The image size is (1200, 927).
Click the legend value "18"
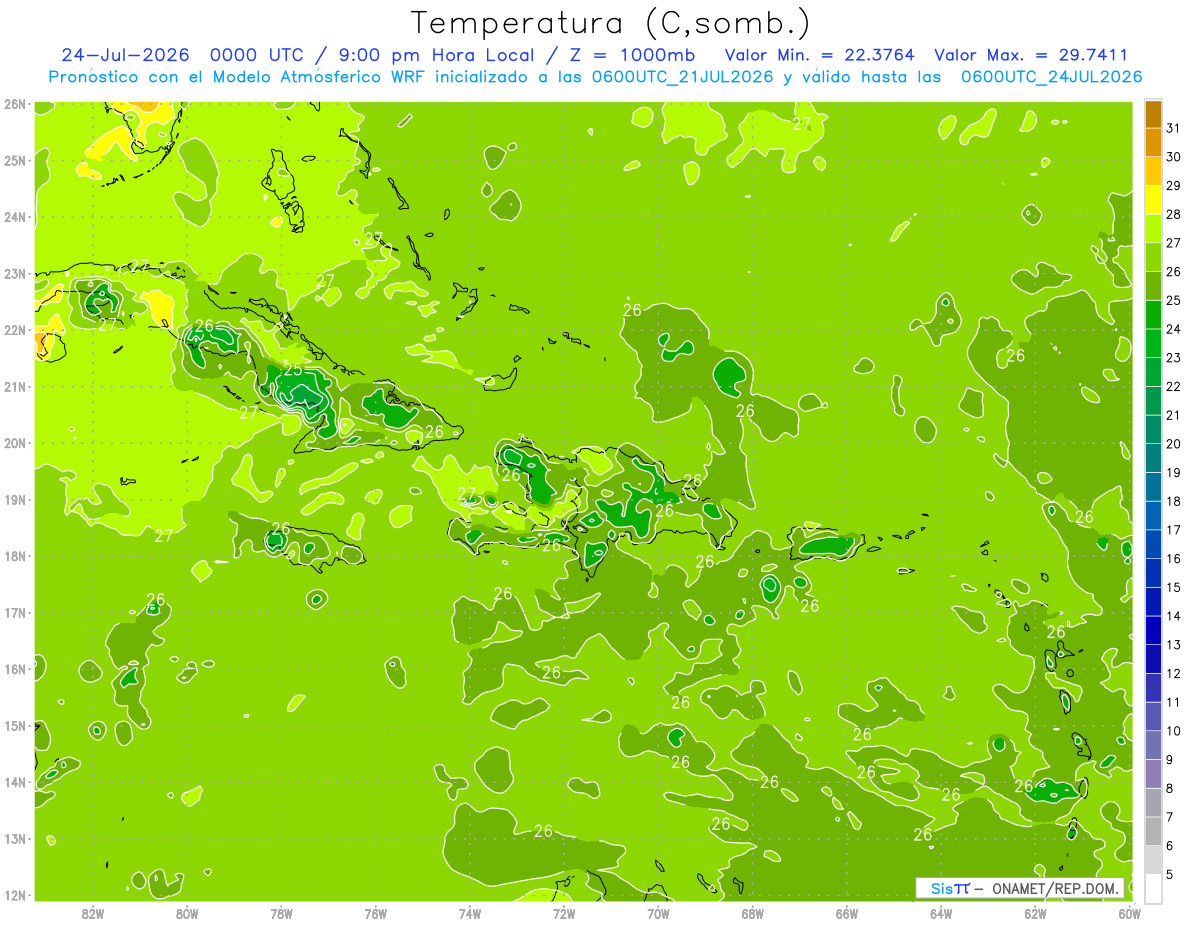[x=1174, y=501]
